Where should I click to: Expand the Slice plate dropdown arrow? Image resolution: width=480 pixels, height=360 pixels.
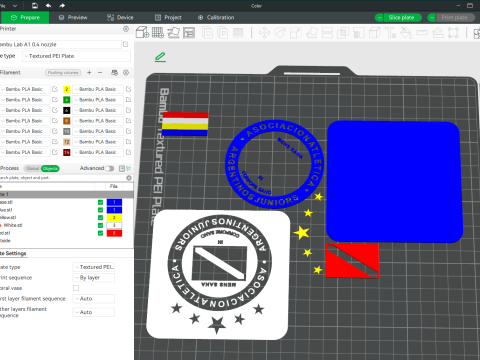pos(379,18)
